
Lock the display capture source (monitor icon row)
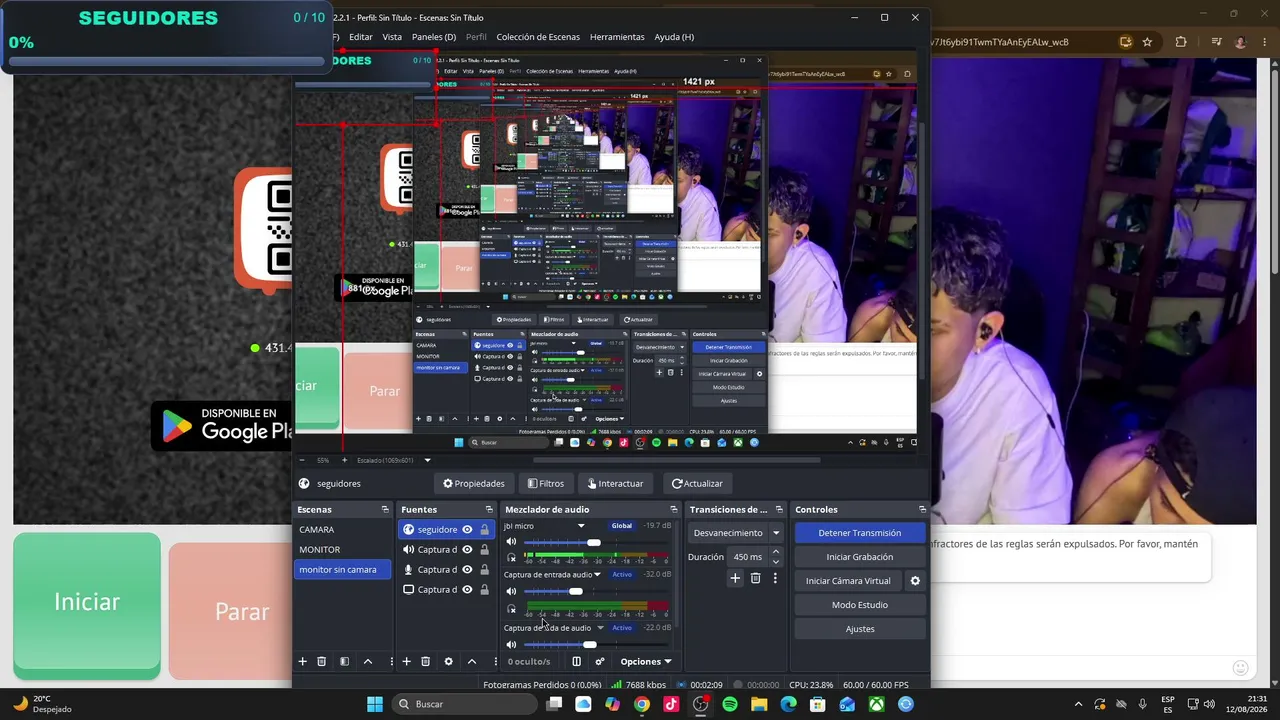[x=485, y=590]
